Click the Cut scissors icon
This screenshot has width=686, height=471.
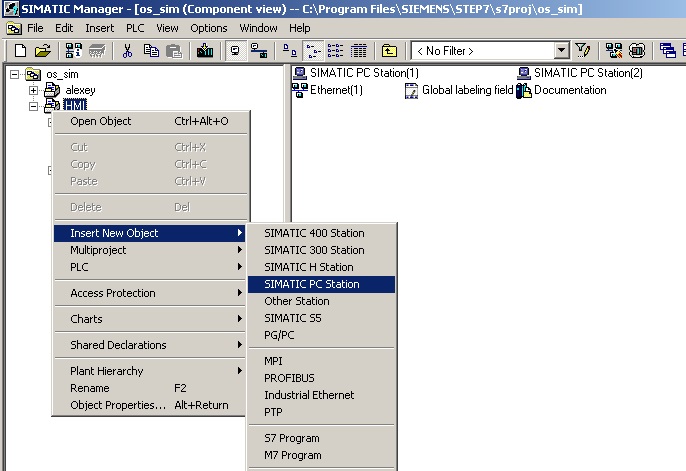point(127,51)
